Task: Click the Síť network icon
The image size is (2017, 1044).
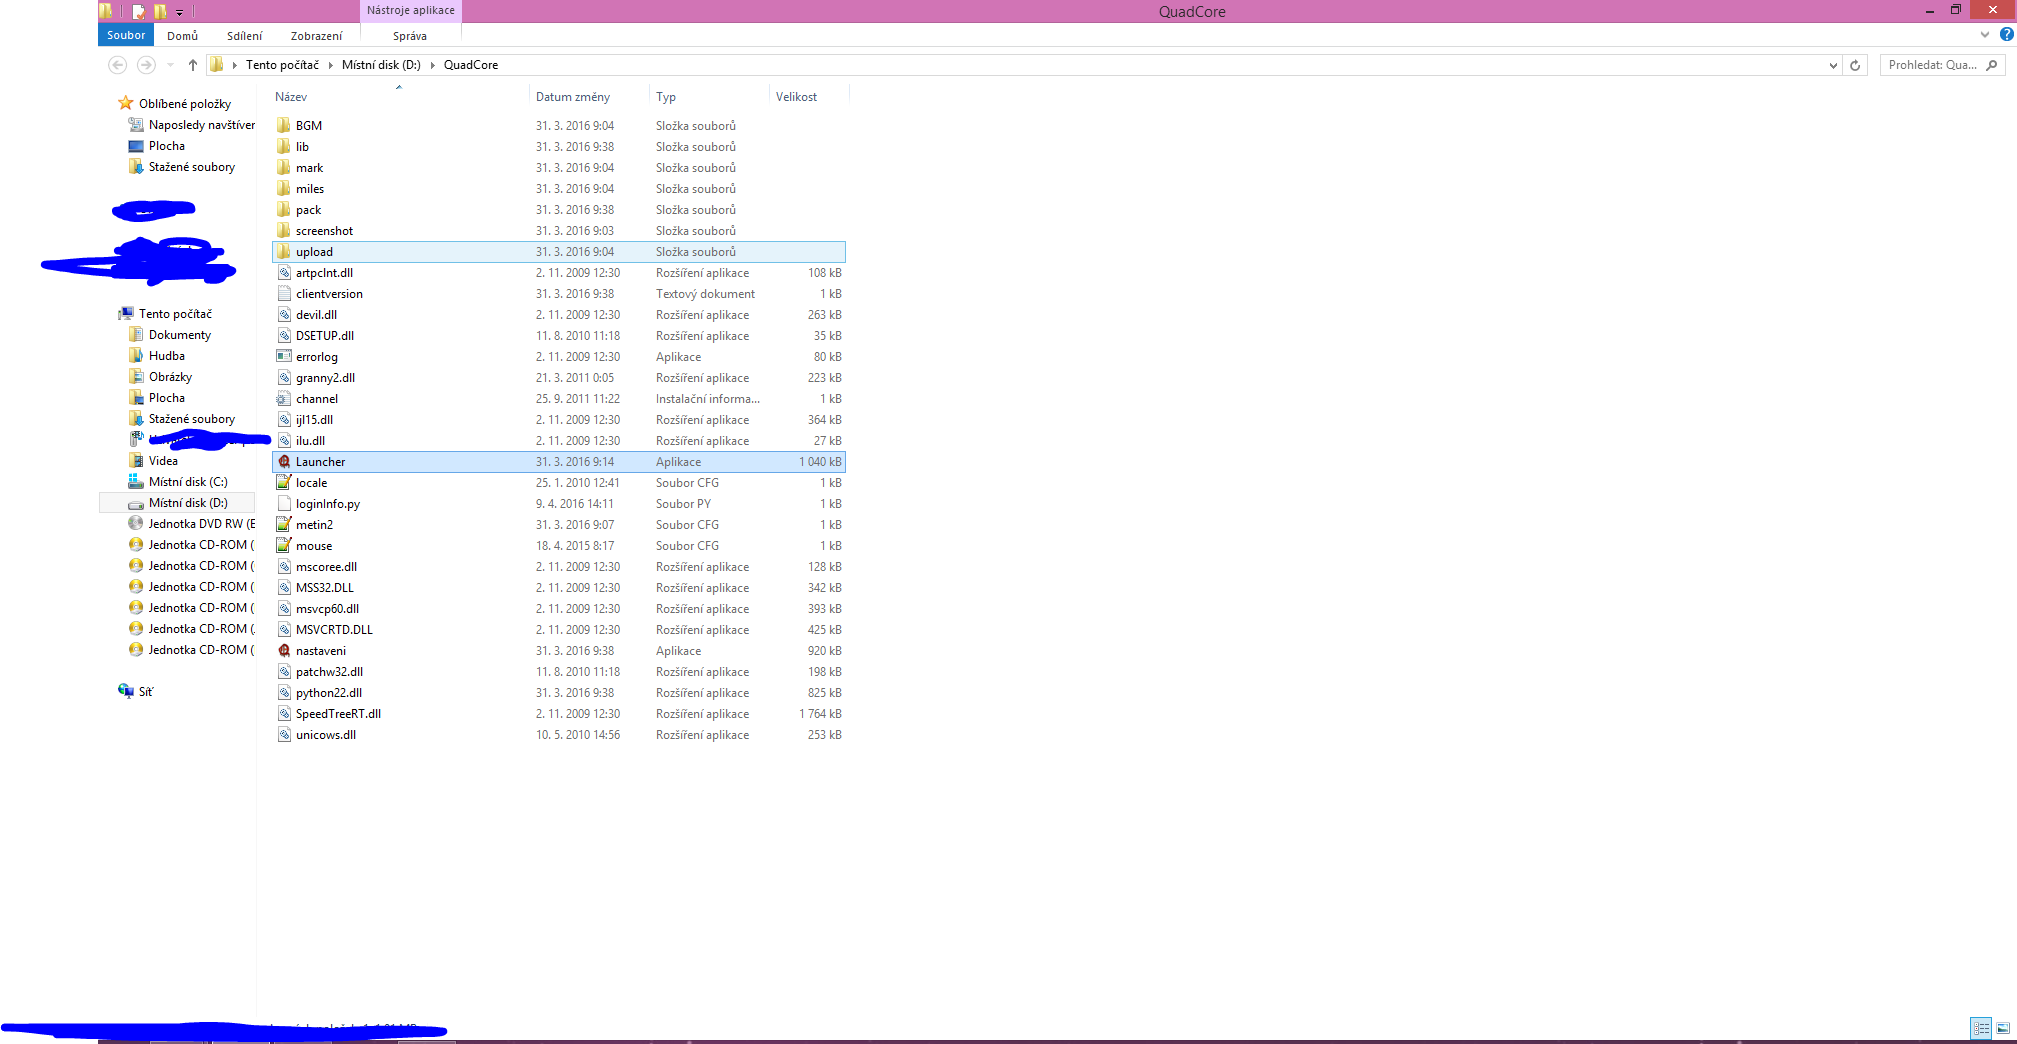Action: [x=126, y=691]
